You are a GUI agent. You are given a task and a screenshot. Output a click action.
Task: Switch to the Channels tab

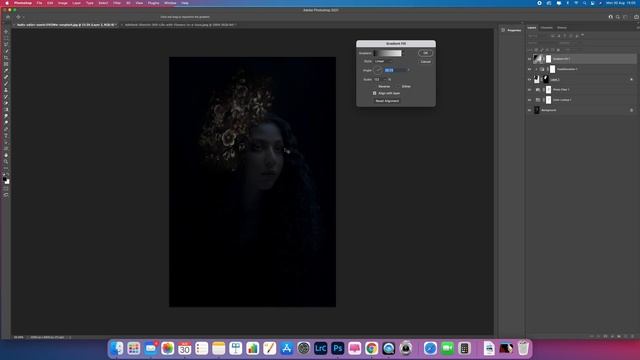[546, 28]
